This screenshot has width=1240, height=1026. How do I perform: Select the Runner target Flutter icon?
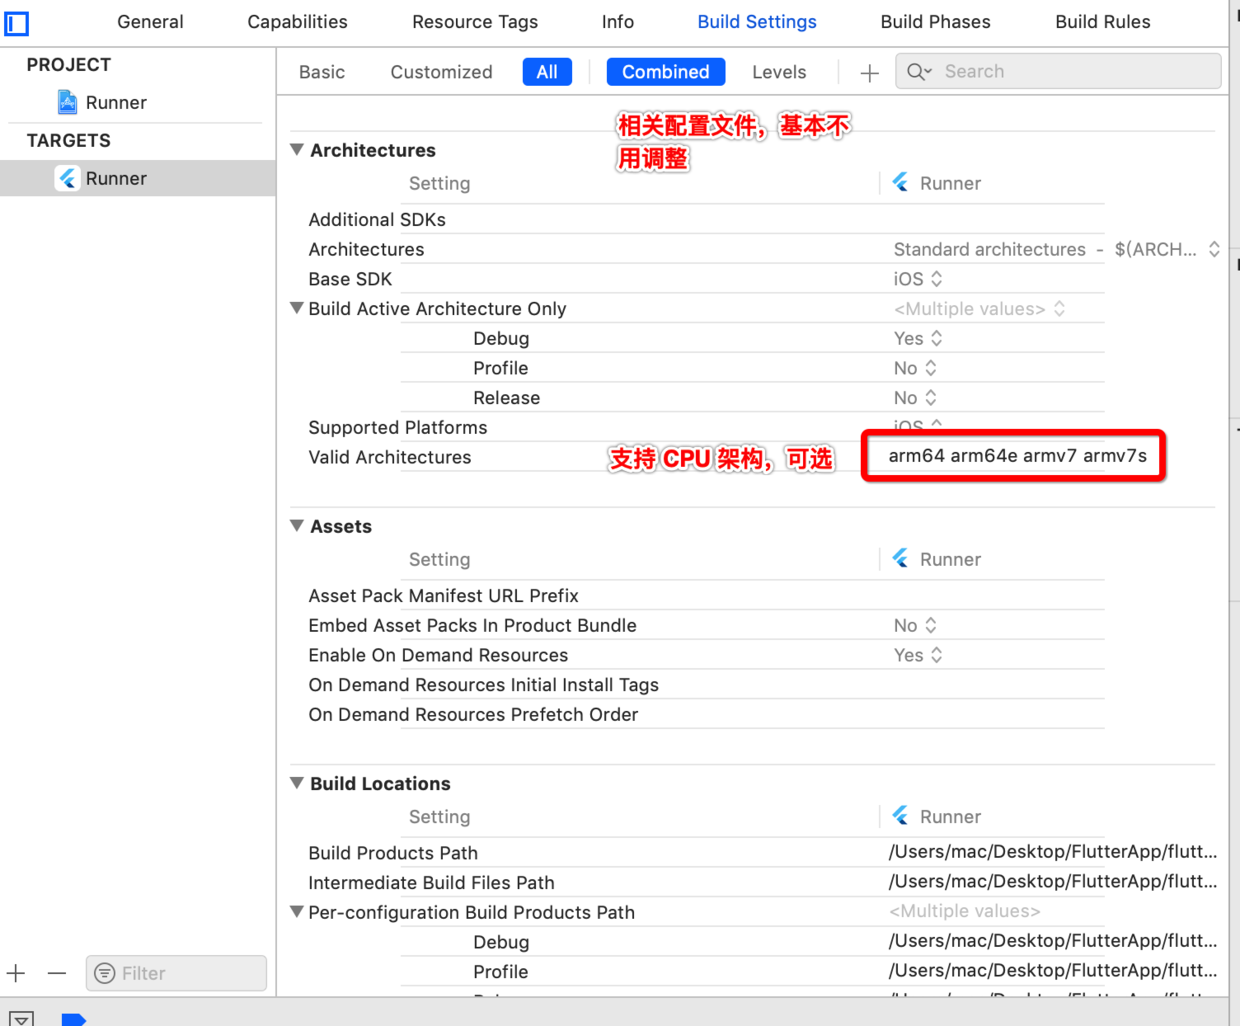point(67,178)
